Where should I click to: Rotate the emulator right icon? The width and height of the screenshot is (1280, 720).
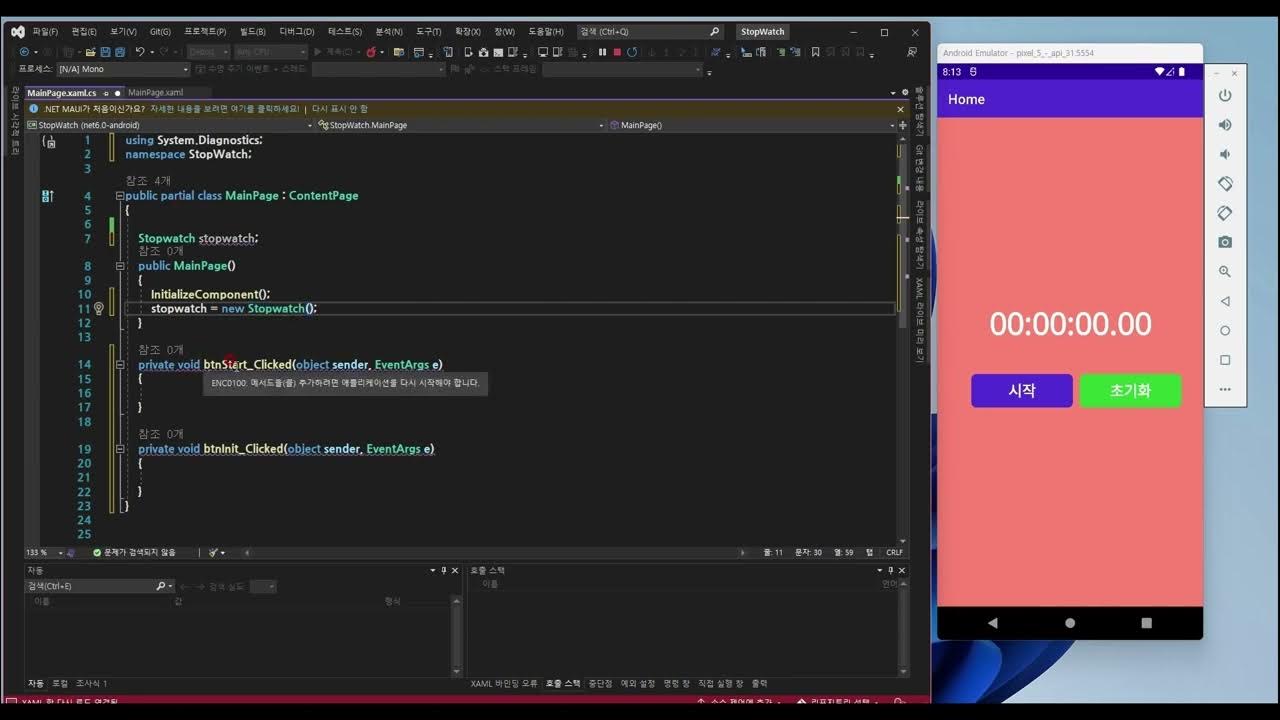point(1224,213)
